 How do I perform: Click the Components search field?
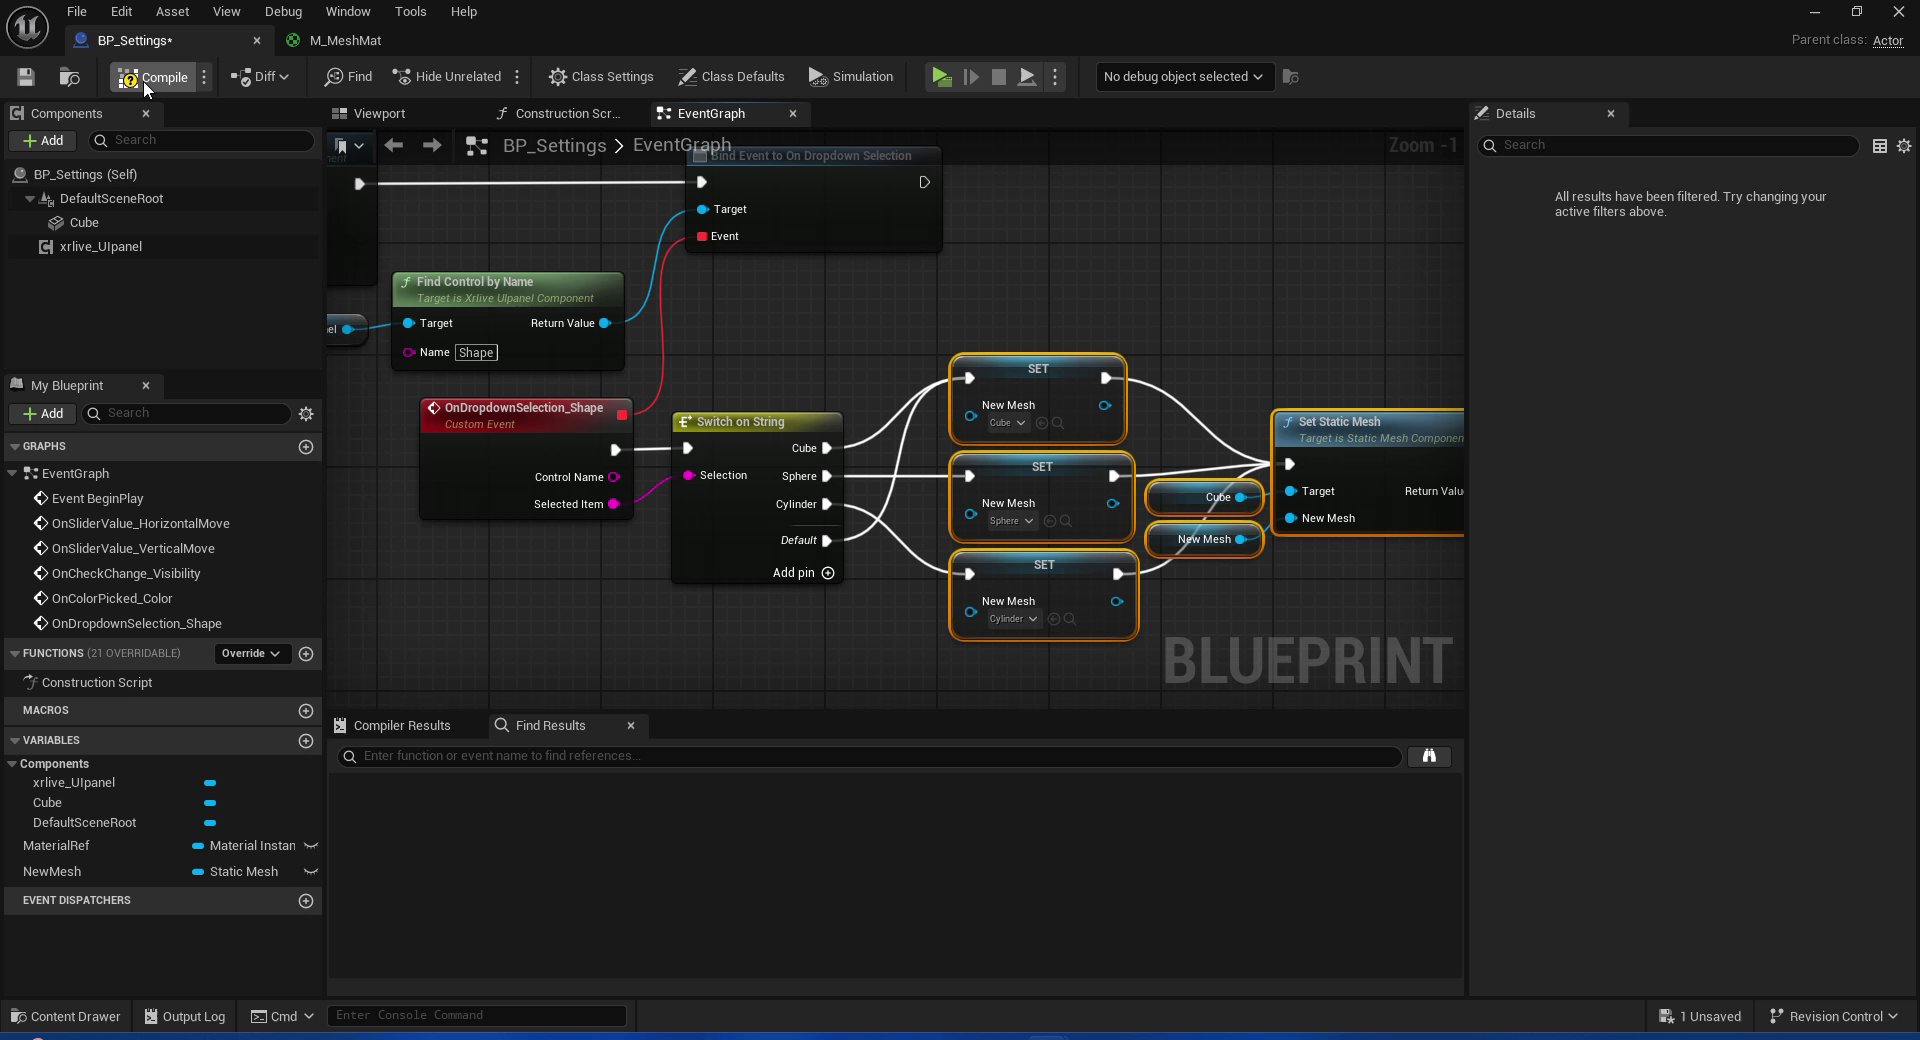[202, 141]
